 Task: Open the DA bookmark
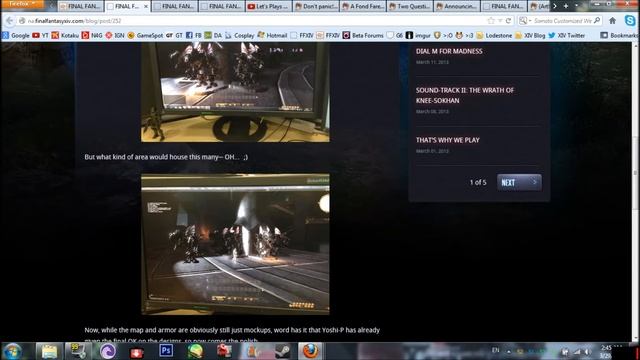tap(213, 36)
